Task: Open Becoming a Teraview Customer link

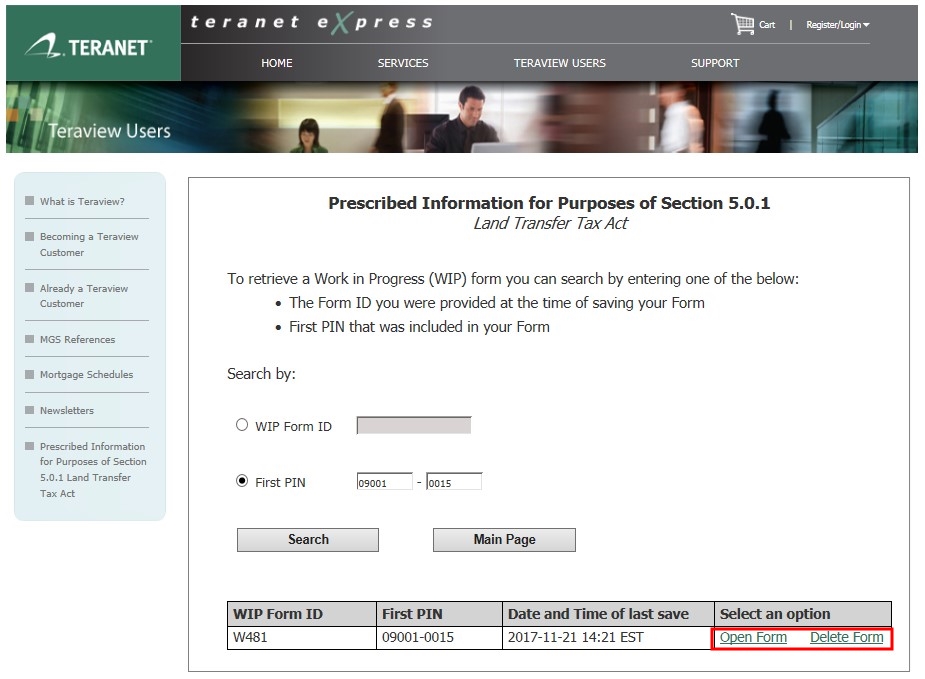Action: click(89, 245)
